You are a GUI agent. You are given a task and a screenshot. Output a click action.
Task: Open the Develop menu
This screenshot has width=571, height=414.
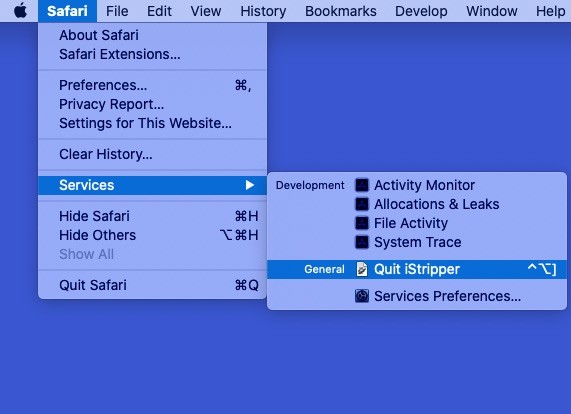tap(421, 11)
